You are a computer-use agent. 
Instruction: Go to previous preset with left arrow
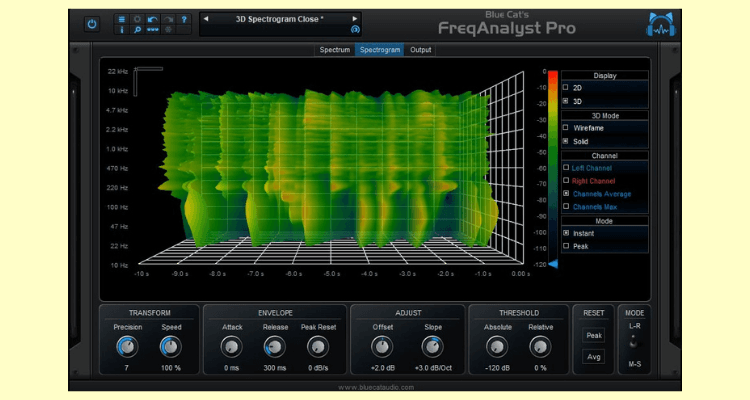coord(205,18)
